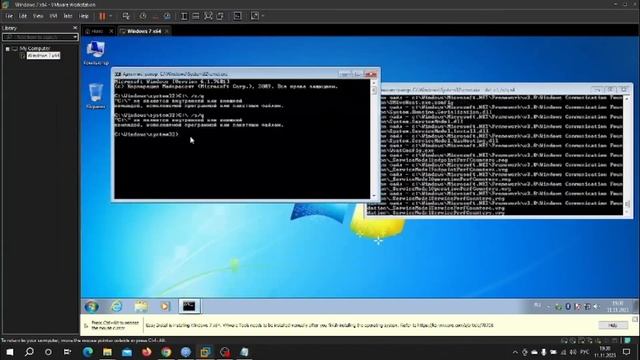Select the Recycle Bin desktop icon
640x360 pixels.
click(96, 96)
